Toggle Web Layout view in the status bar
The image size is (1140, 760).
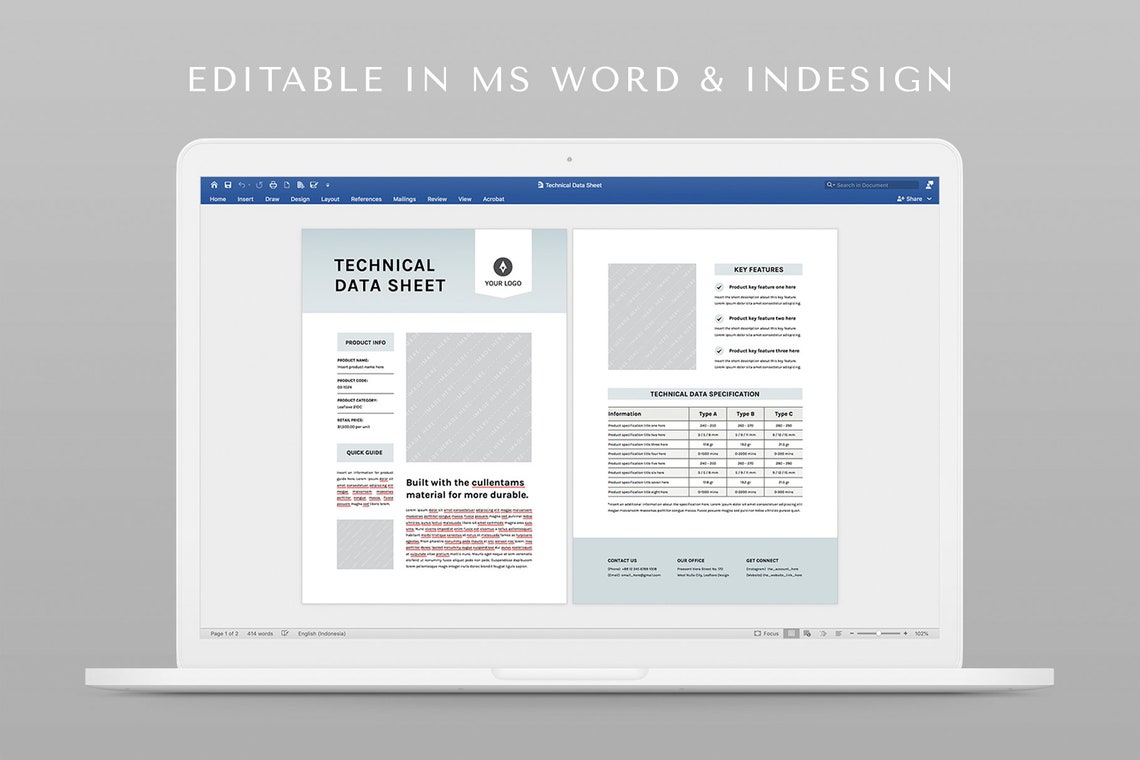tap(807, 633)
